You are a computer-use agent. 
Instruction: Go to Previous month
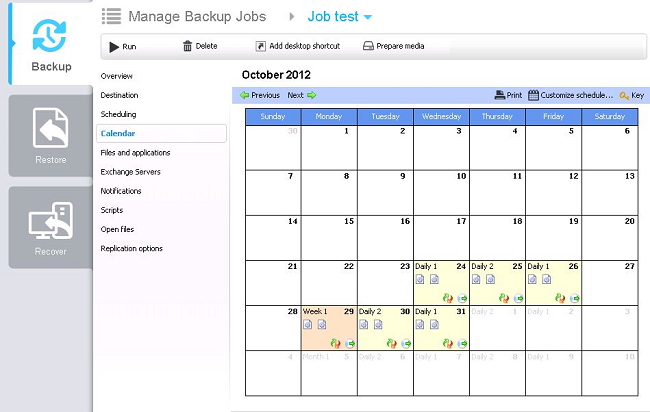260,95
